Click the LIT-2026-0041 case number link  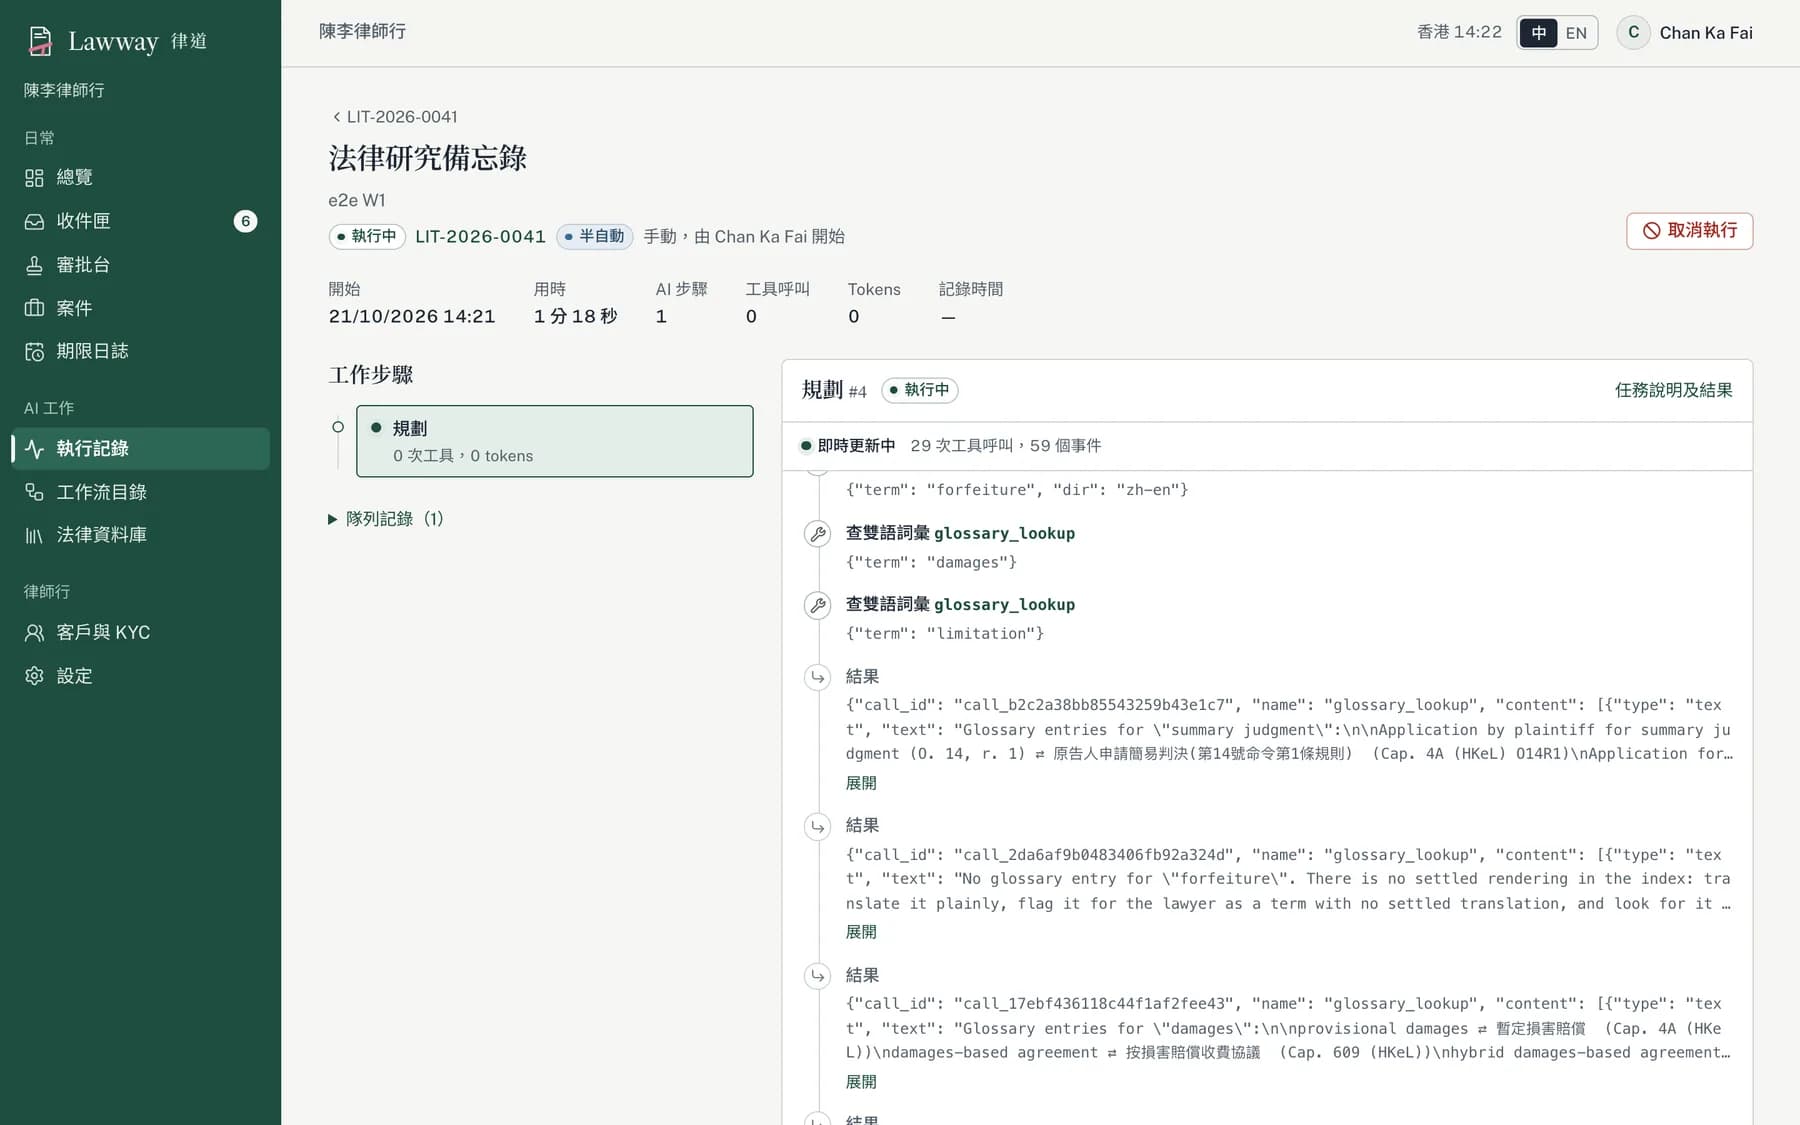coord(480,237)
